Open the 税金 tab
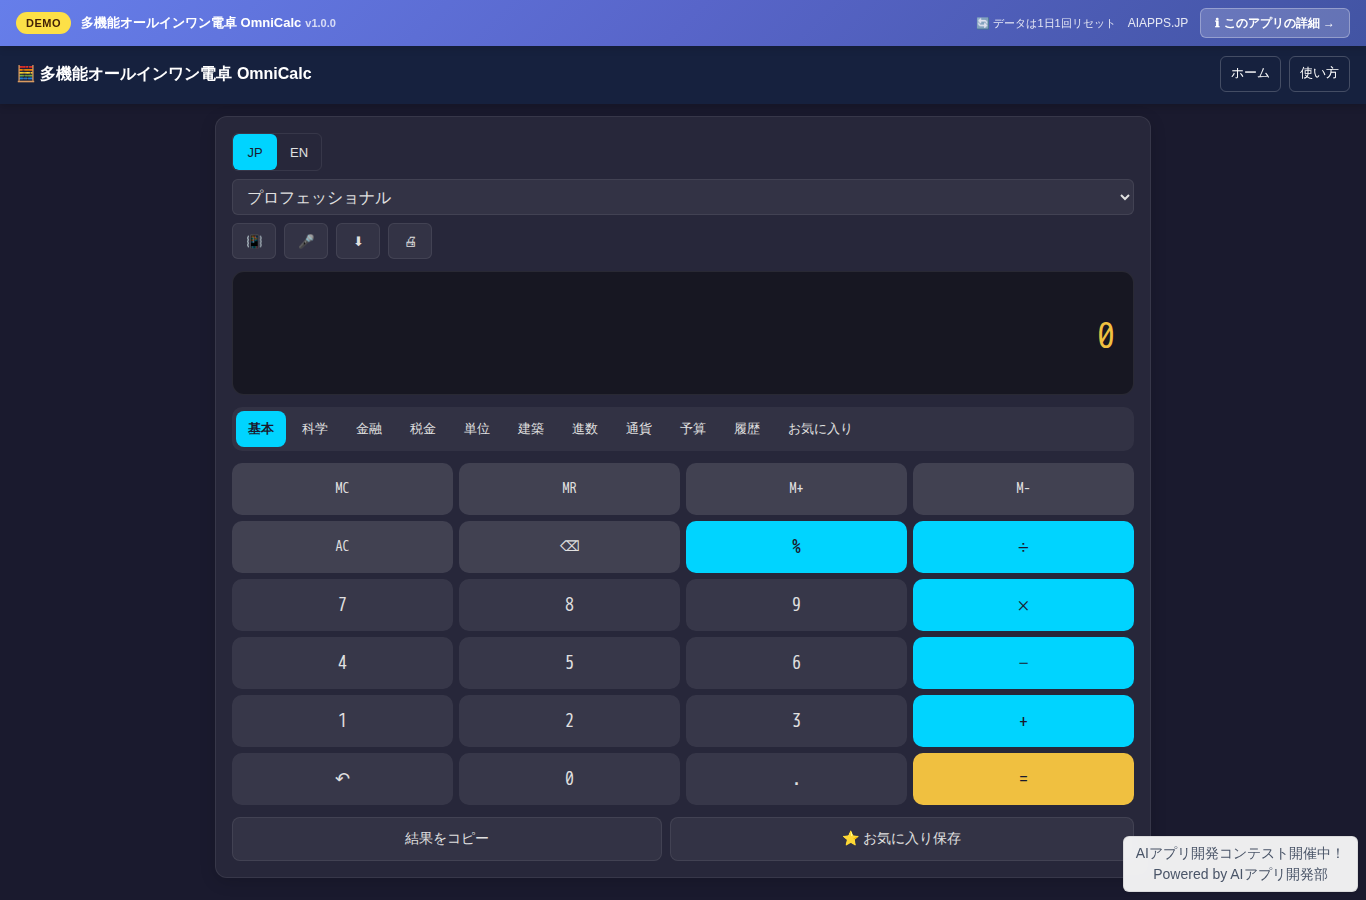 423,429
